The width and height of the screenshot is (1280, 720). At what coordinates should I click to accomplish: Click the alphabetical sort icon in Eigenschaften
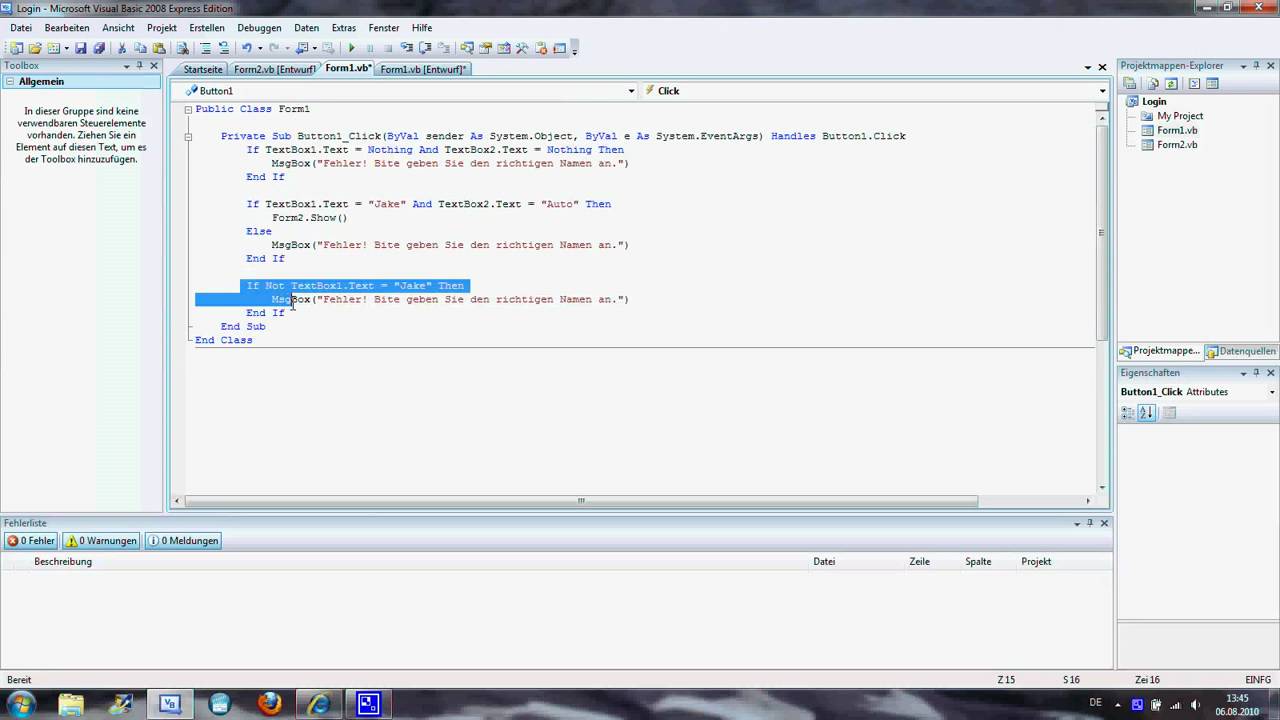[x=1147, y=413]
